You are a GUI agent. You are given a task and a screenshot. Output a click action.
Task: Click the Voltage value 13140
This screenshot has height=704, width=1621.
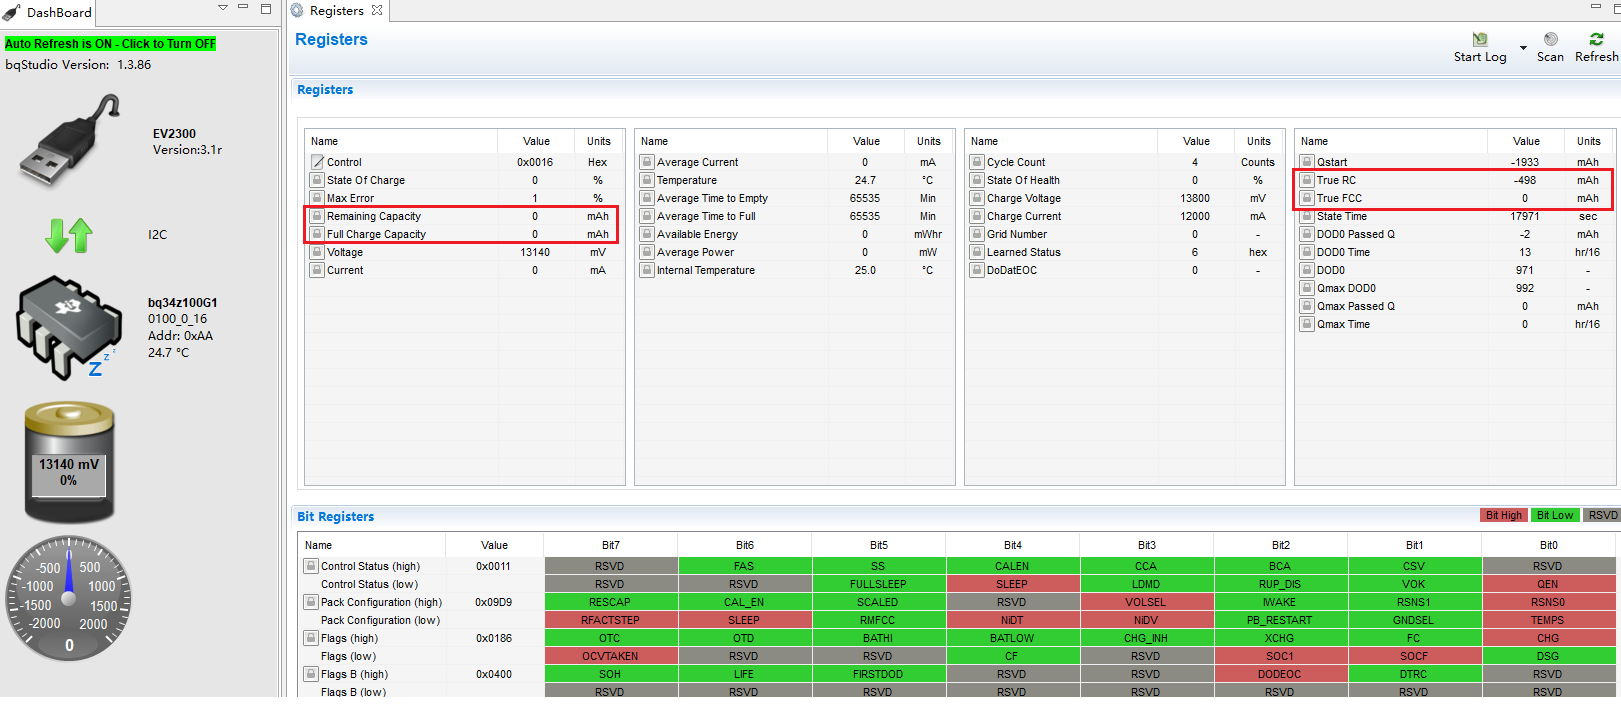tap(535, 252)
